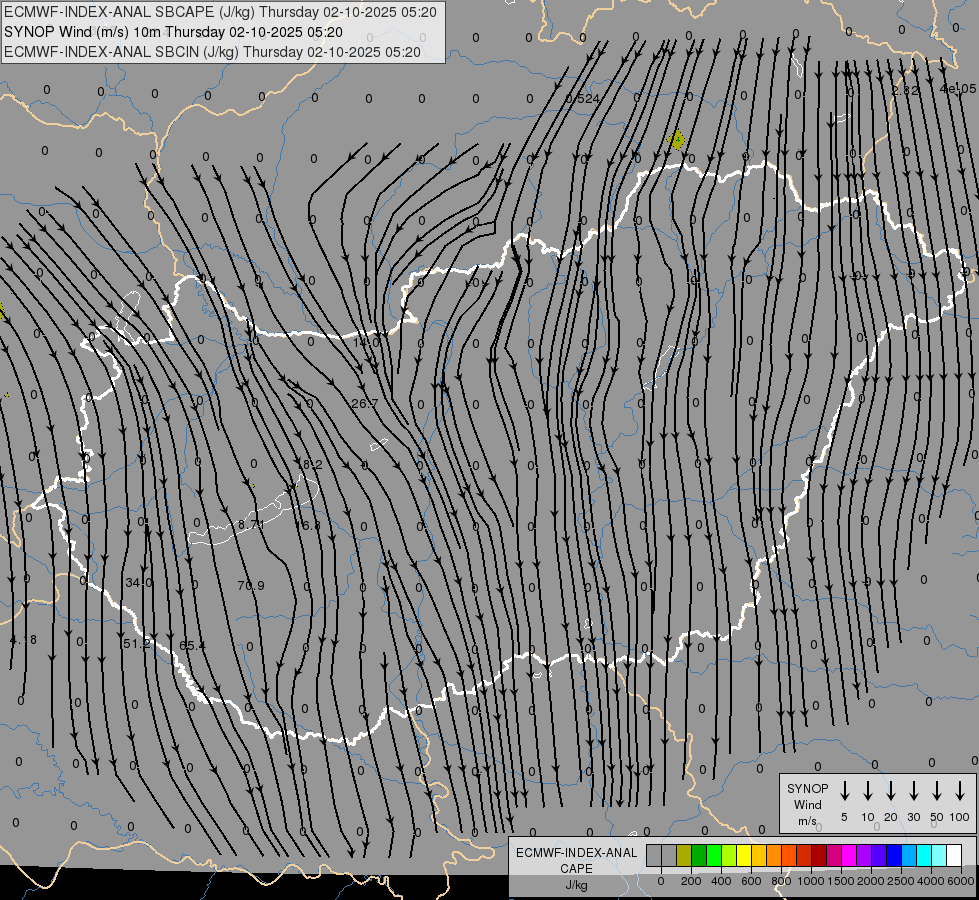Click the 50 m/s arrow in wind legend
Screen dimensions: 979x900
pos(937,791)
